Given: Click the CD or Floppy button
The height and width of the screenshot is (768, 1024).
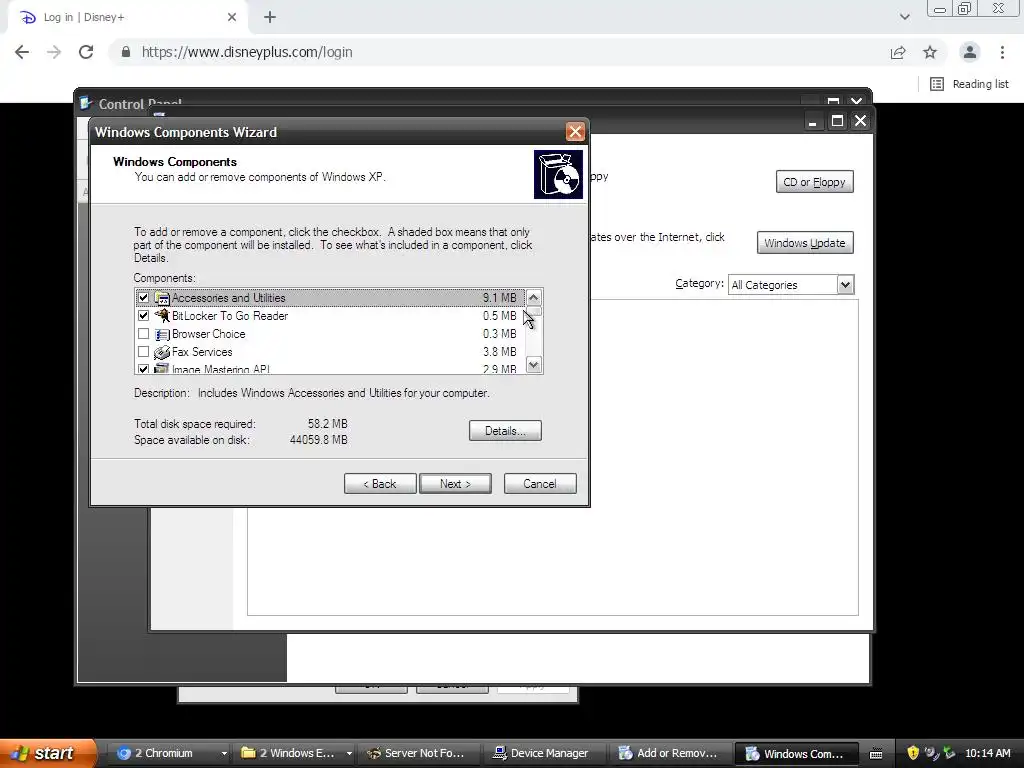Looking at the screenshot, I should (814, 182).
